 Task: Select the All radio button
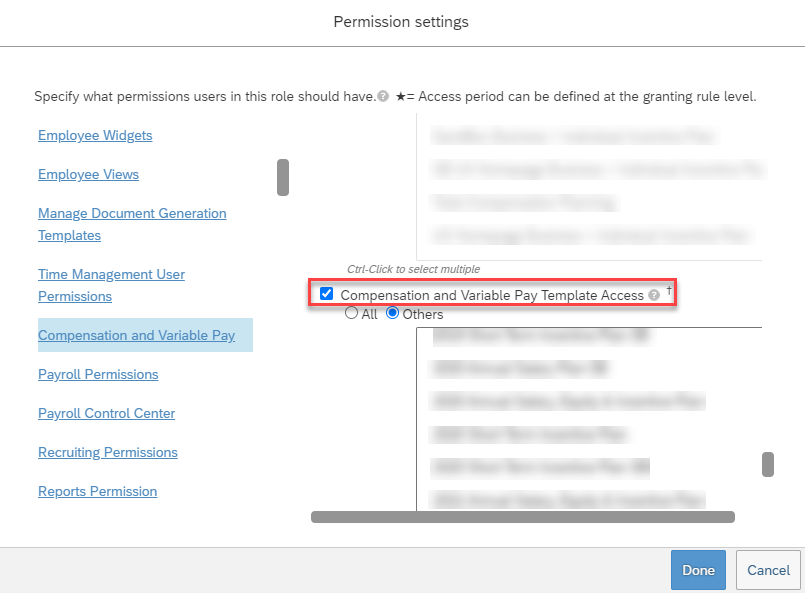click(351, 313)
